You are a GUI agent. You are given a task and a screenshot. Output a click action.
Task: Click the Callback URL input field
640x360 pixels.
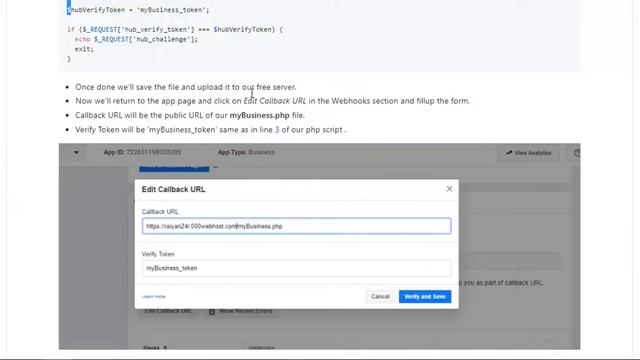pyautogui.click(x=296, y=226)
